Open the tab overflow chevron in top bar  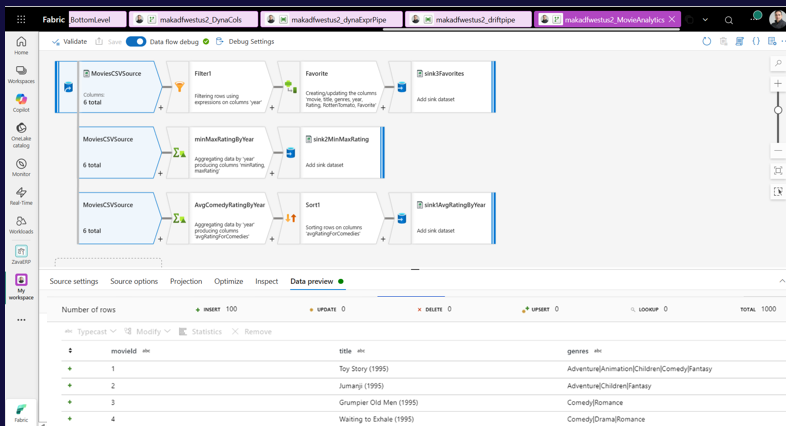(705, 20)
